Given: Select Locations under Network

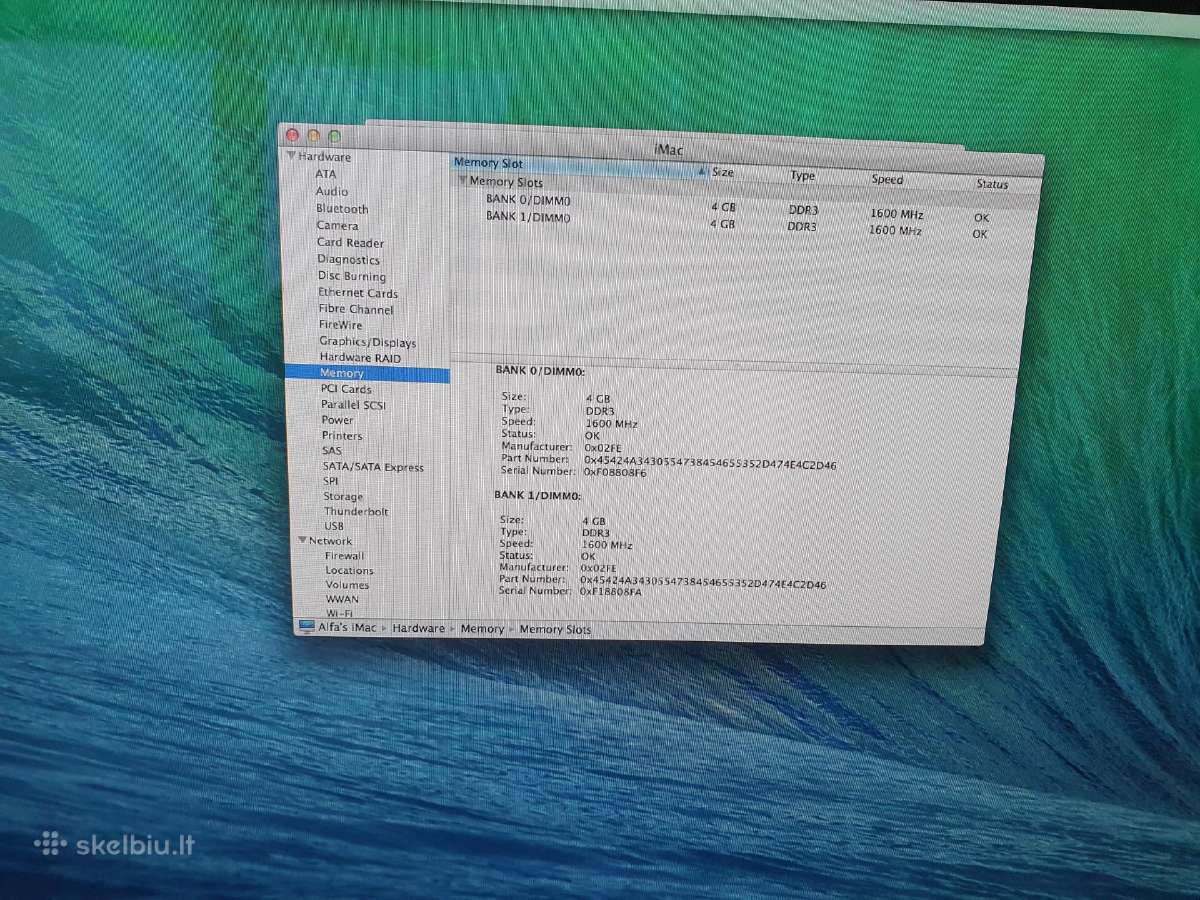Looking at the screenshot, I should coord(349,571).
